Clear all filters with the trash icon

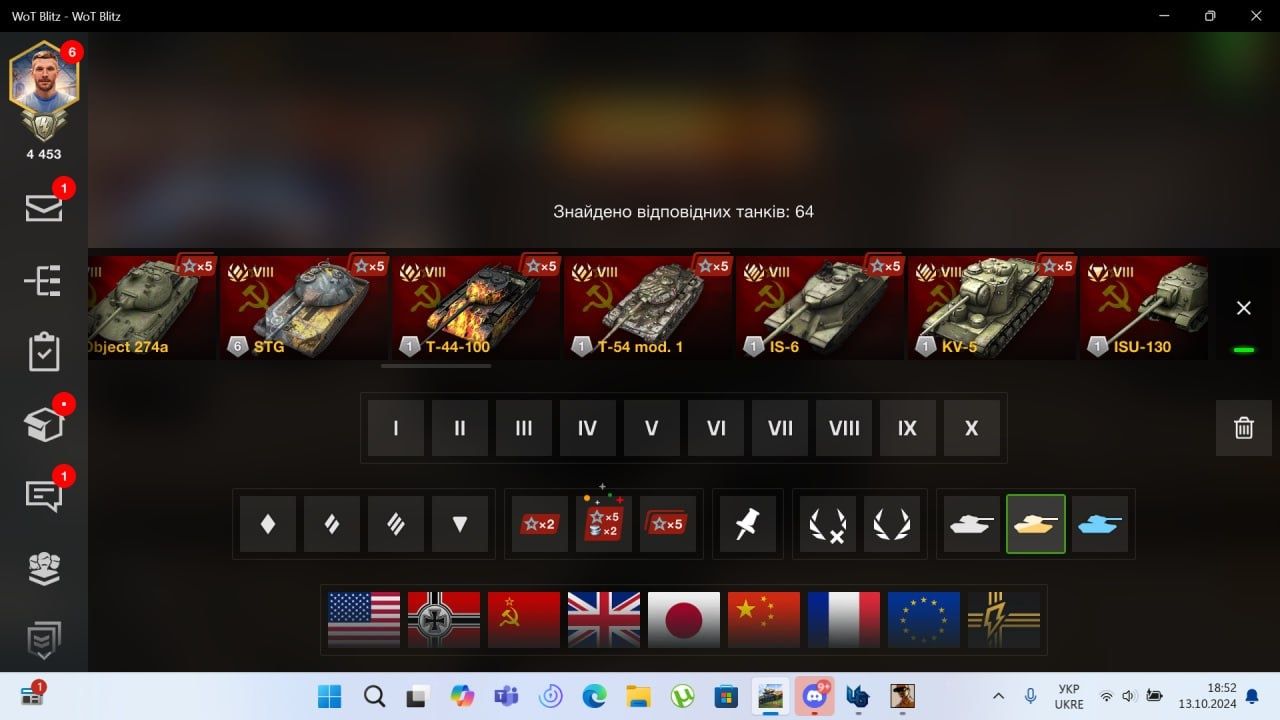pyautogui.click(x=1244, y=428)
